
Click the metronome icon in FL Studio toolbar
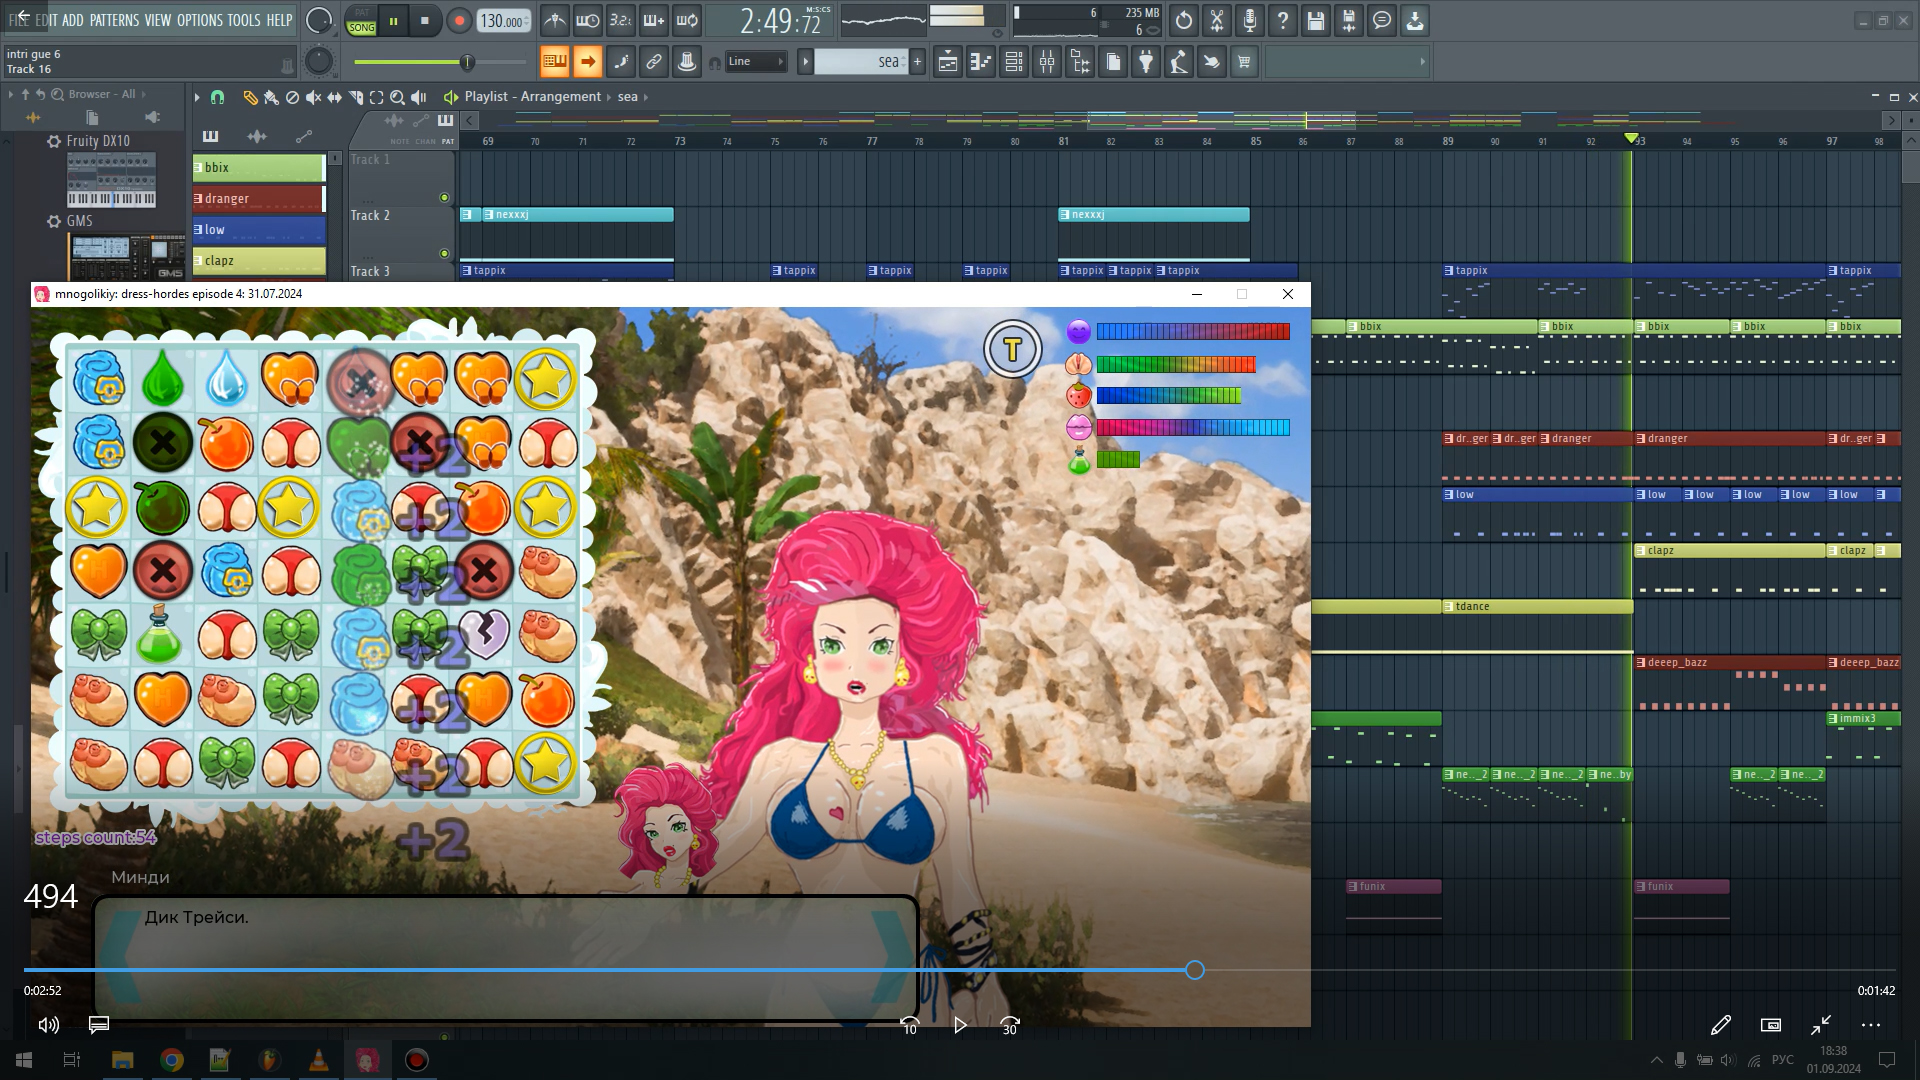(x=555, y=20)
